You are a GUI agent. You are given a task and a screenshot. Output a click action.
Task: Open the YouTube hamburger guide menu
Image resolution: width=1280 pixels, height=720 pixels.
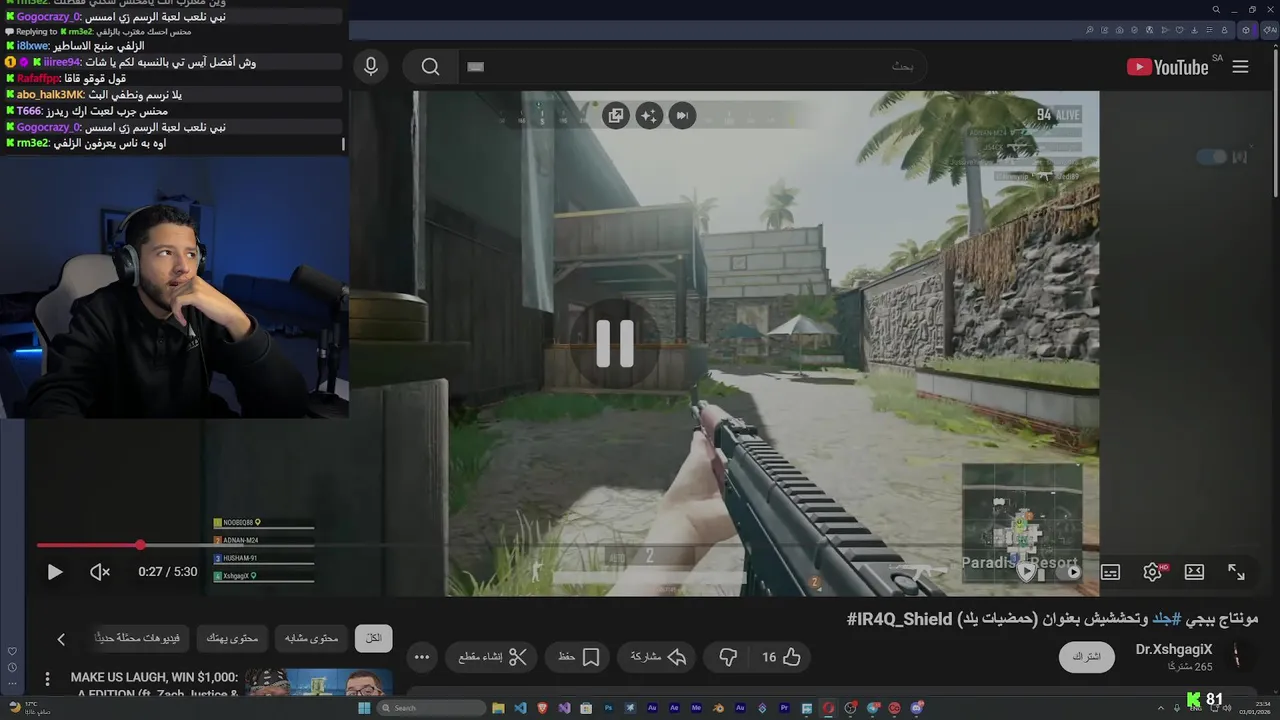1240,67
